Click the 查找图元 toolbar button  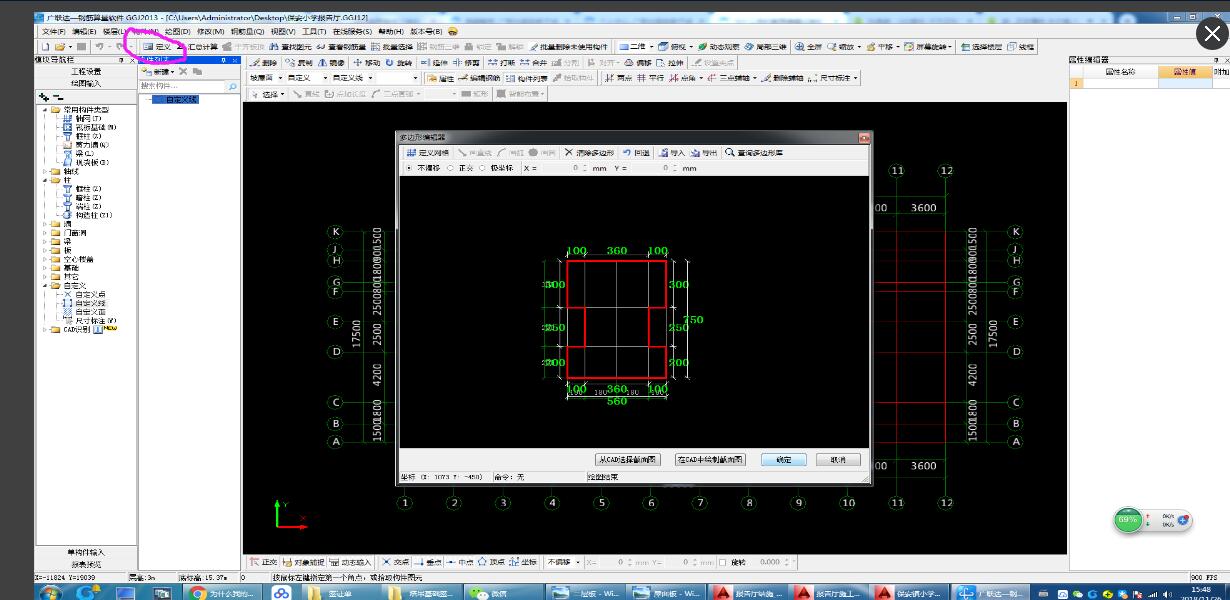pyautogui.click(x=291, y=47)
